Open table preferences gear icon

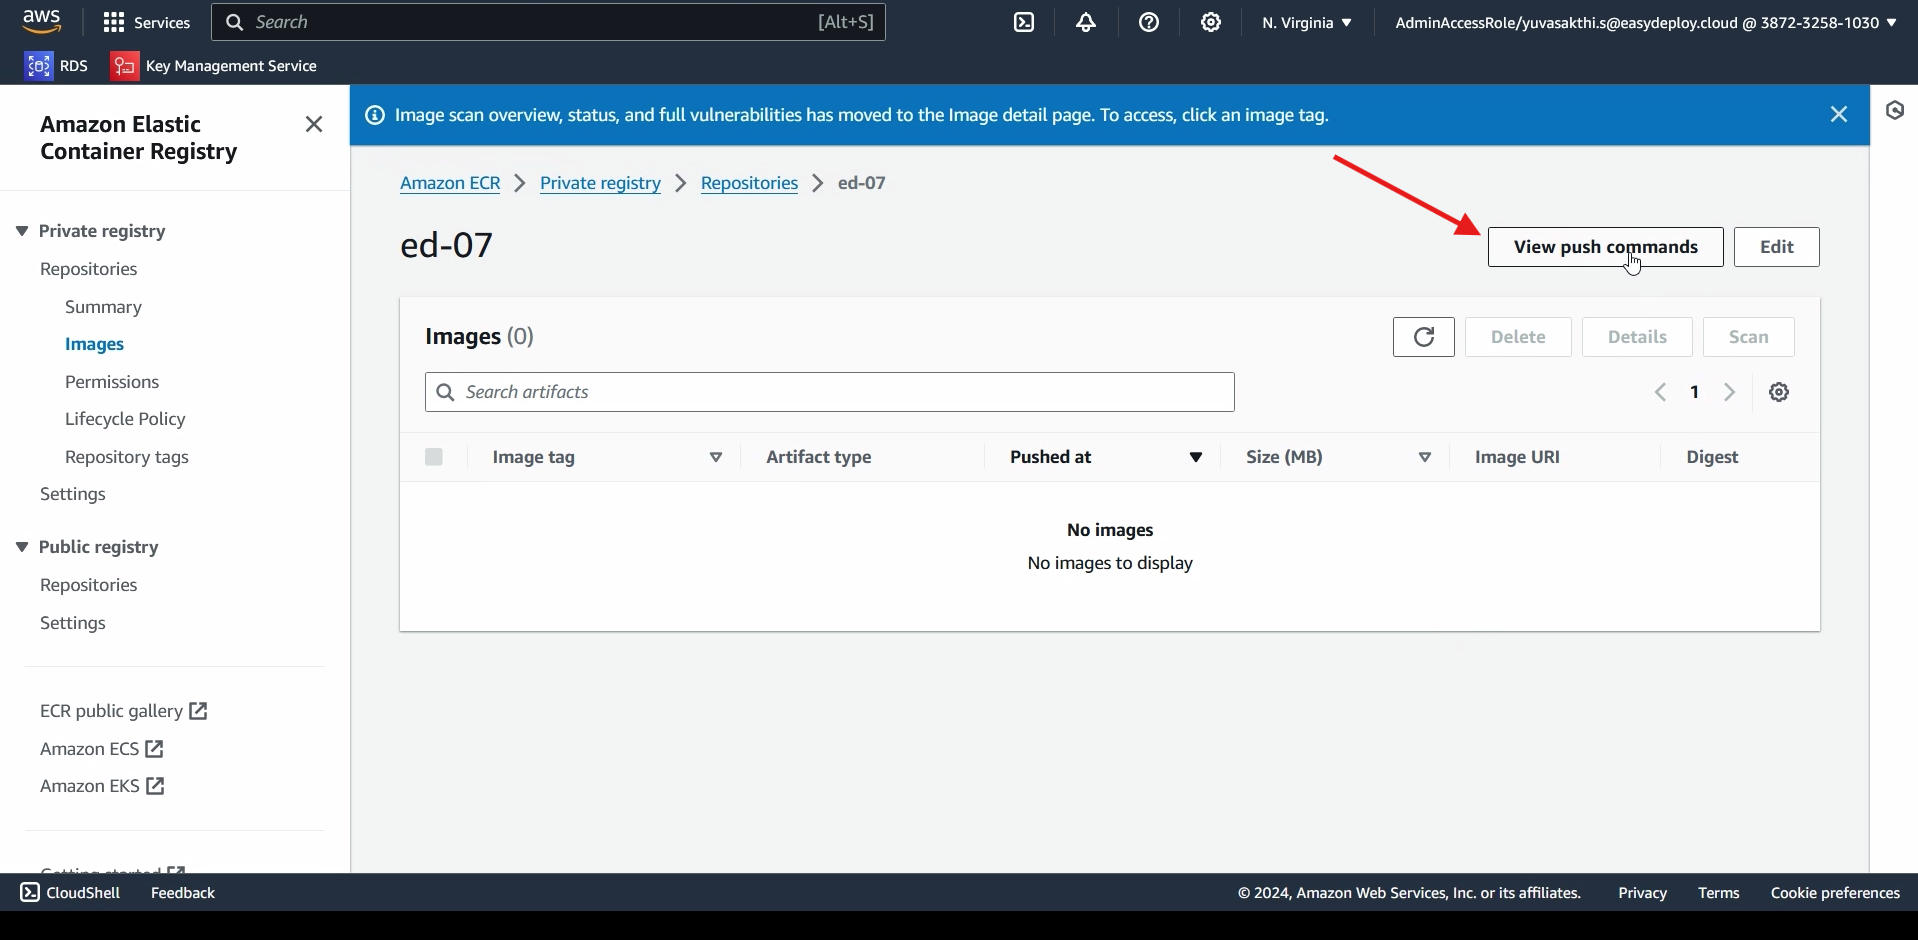(x=1779, y=392)
